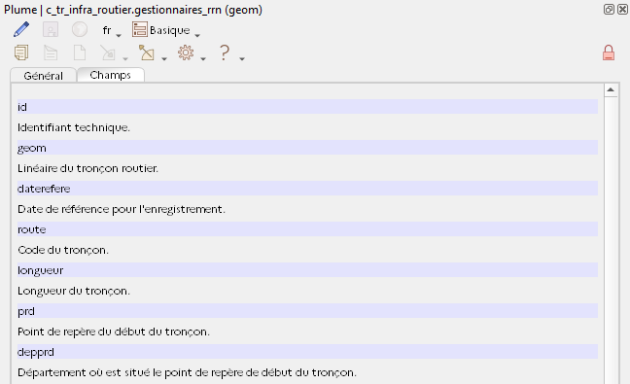Float the Plume panel with undock button

[x=609, y=9]
